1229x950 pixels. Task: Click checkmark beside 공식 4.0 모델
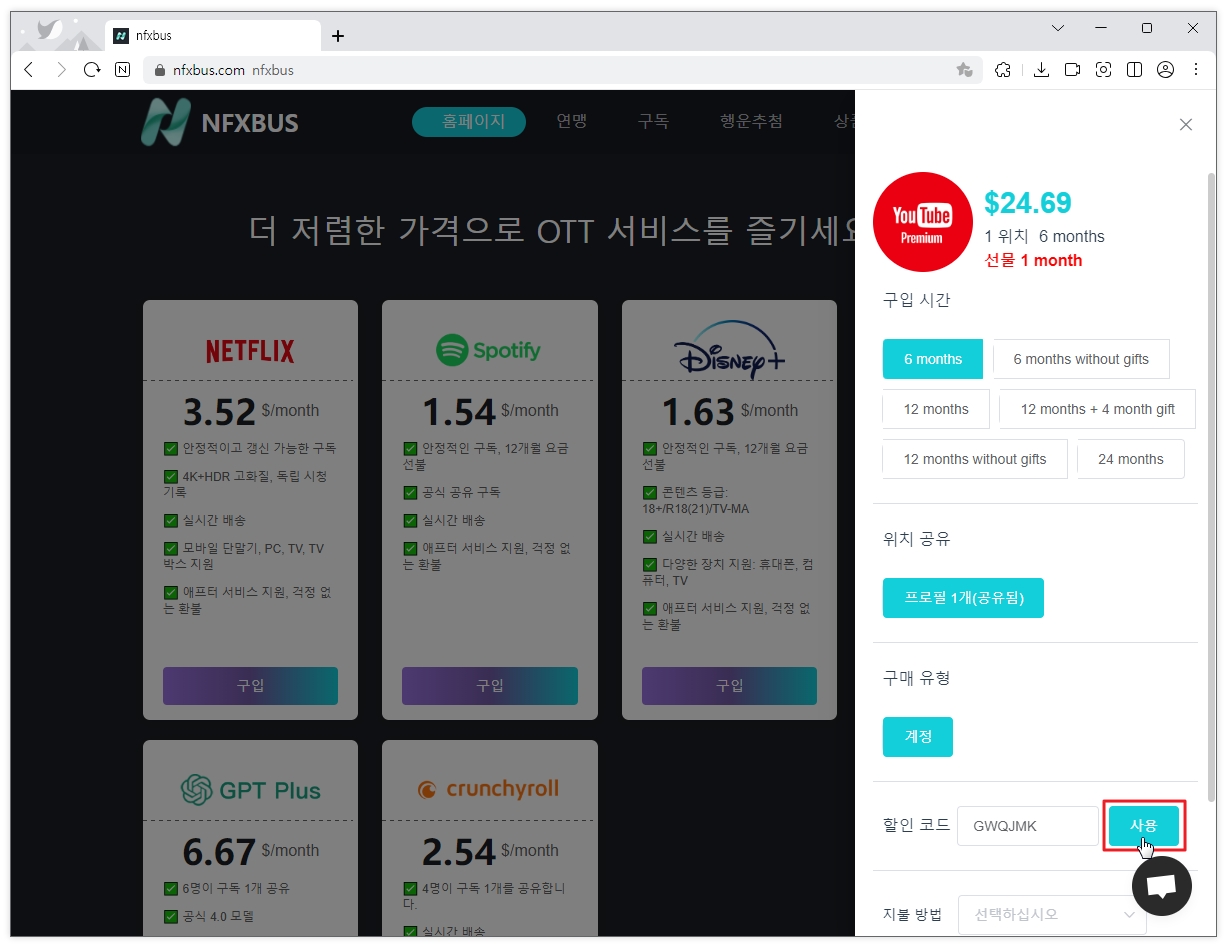(171, 917)
